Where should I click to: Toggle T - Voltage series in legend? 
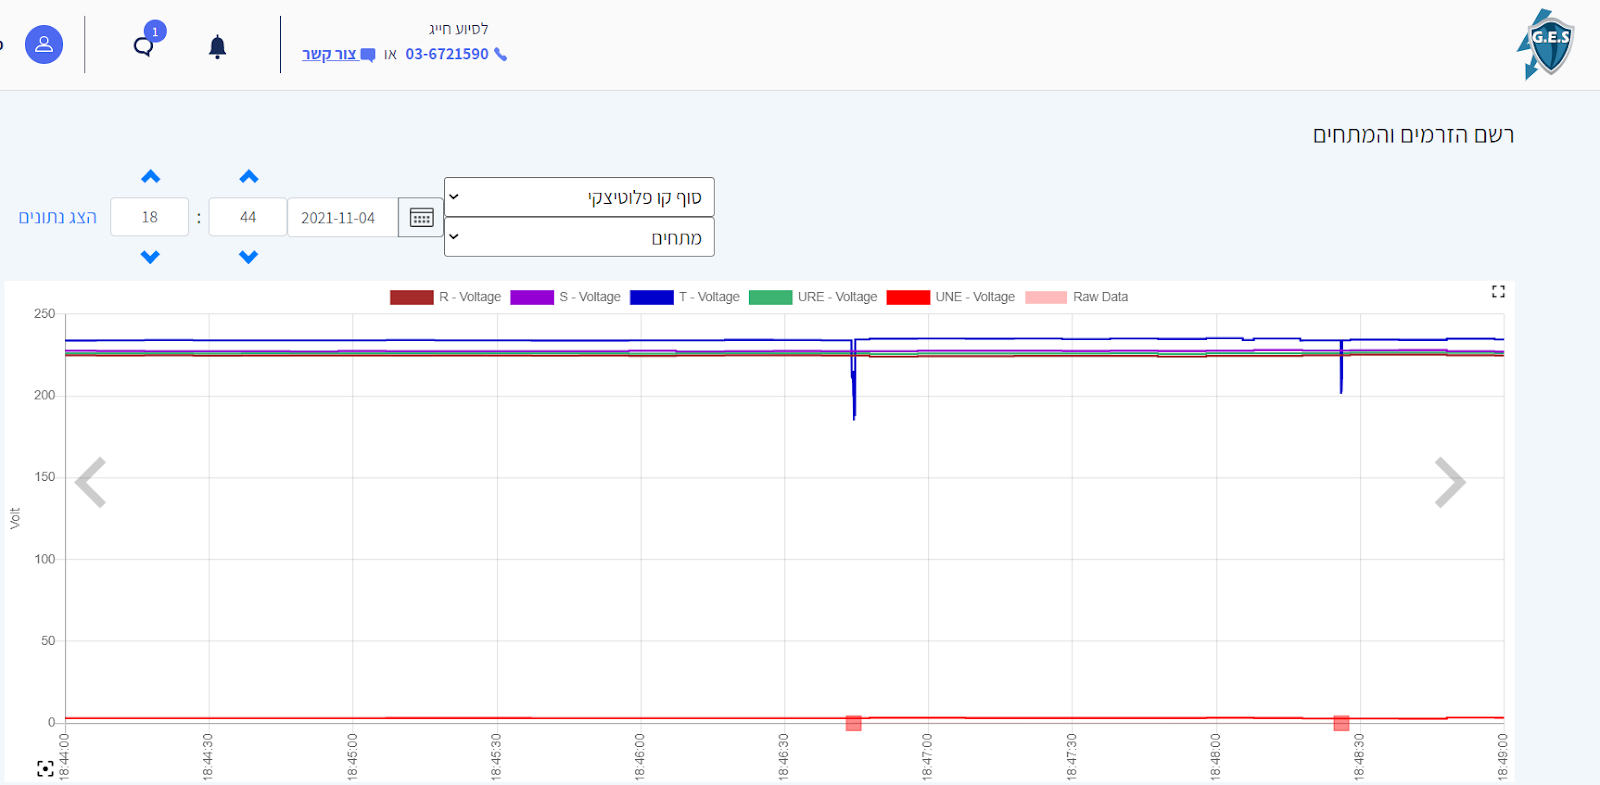click(685, 297)
